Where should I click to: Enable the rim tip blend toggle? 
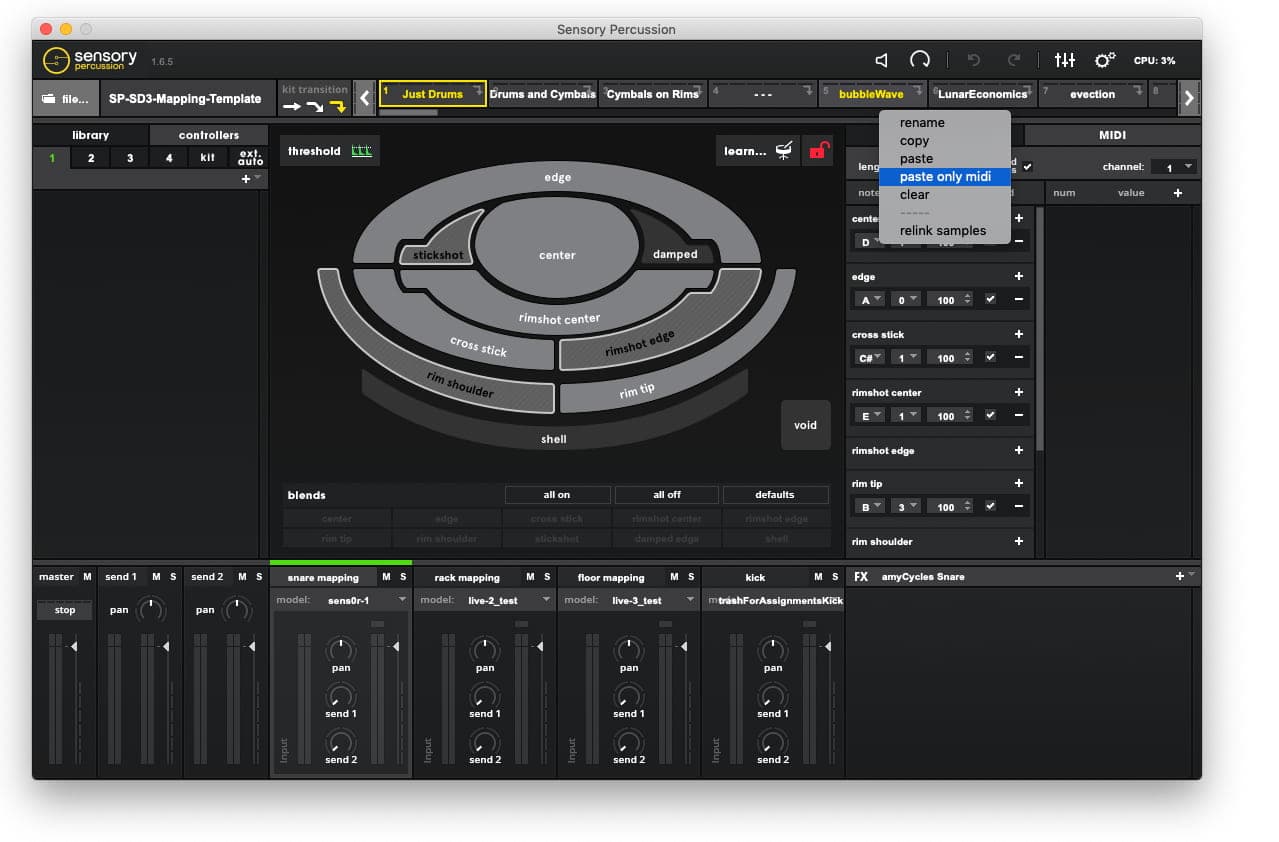coord(336,538)
